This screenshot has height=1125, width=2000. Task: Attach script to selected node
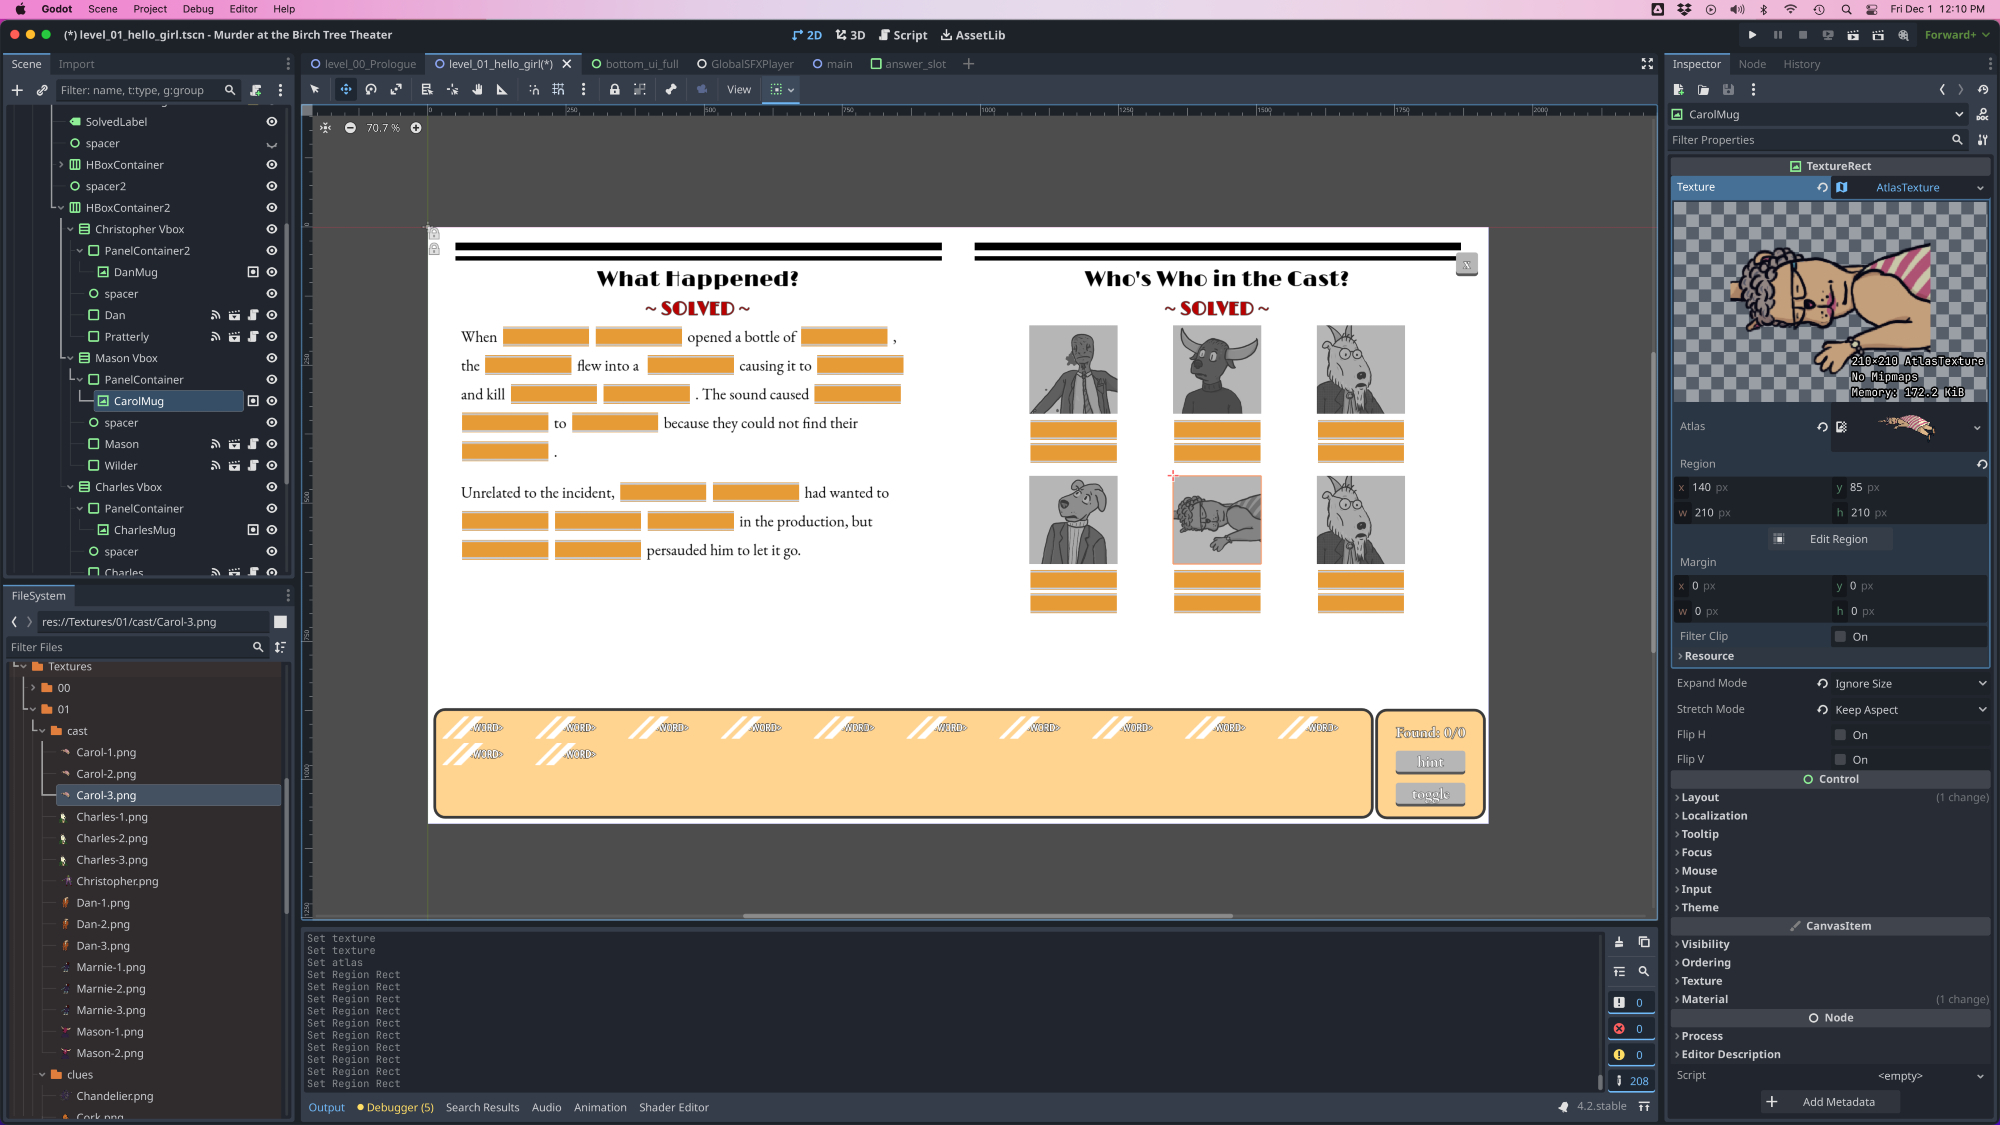(256, 90)
